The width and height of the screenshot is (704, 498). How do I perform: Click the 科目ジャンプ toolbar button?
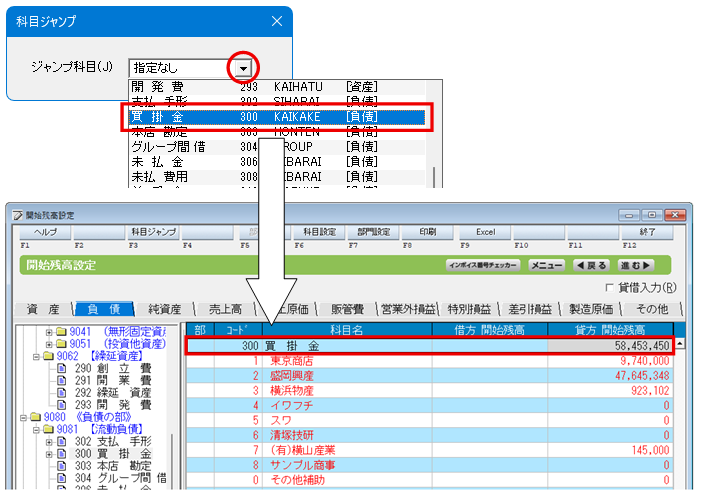click(x=153, y=231)
